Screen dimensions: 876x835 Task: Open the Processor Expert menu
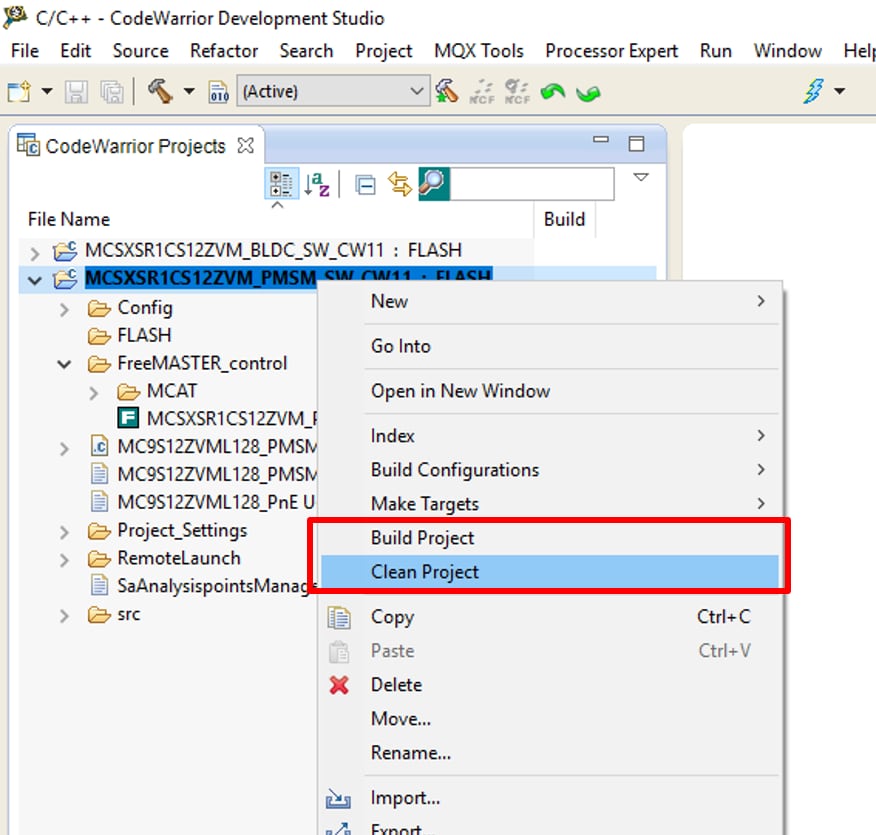click(x=611, y=51)
